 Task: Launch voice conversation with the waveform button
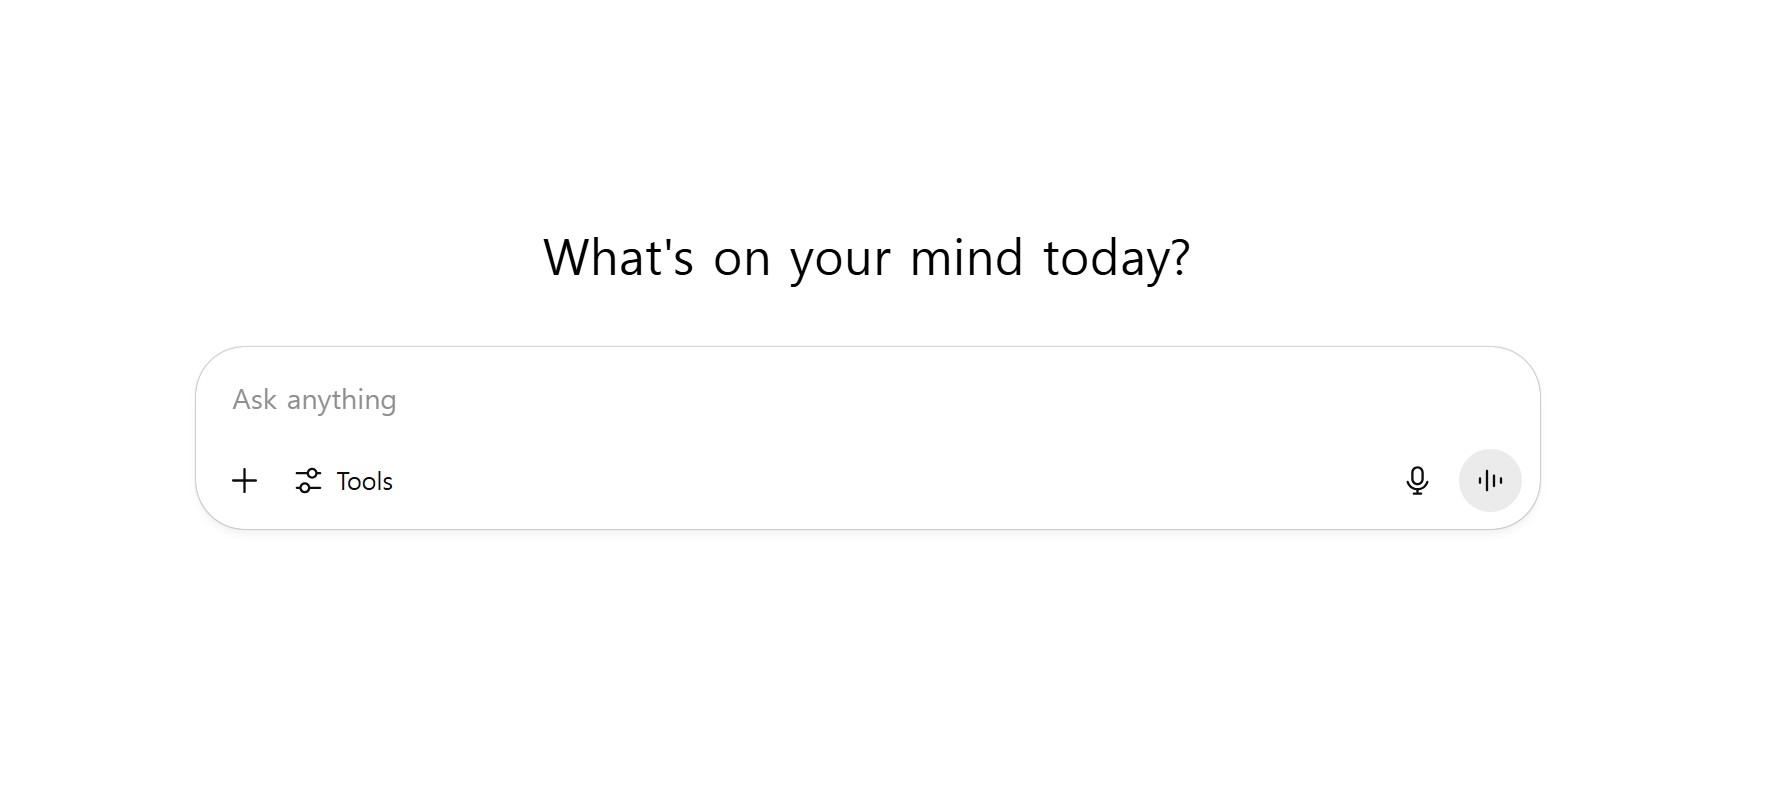[1489, 481]
